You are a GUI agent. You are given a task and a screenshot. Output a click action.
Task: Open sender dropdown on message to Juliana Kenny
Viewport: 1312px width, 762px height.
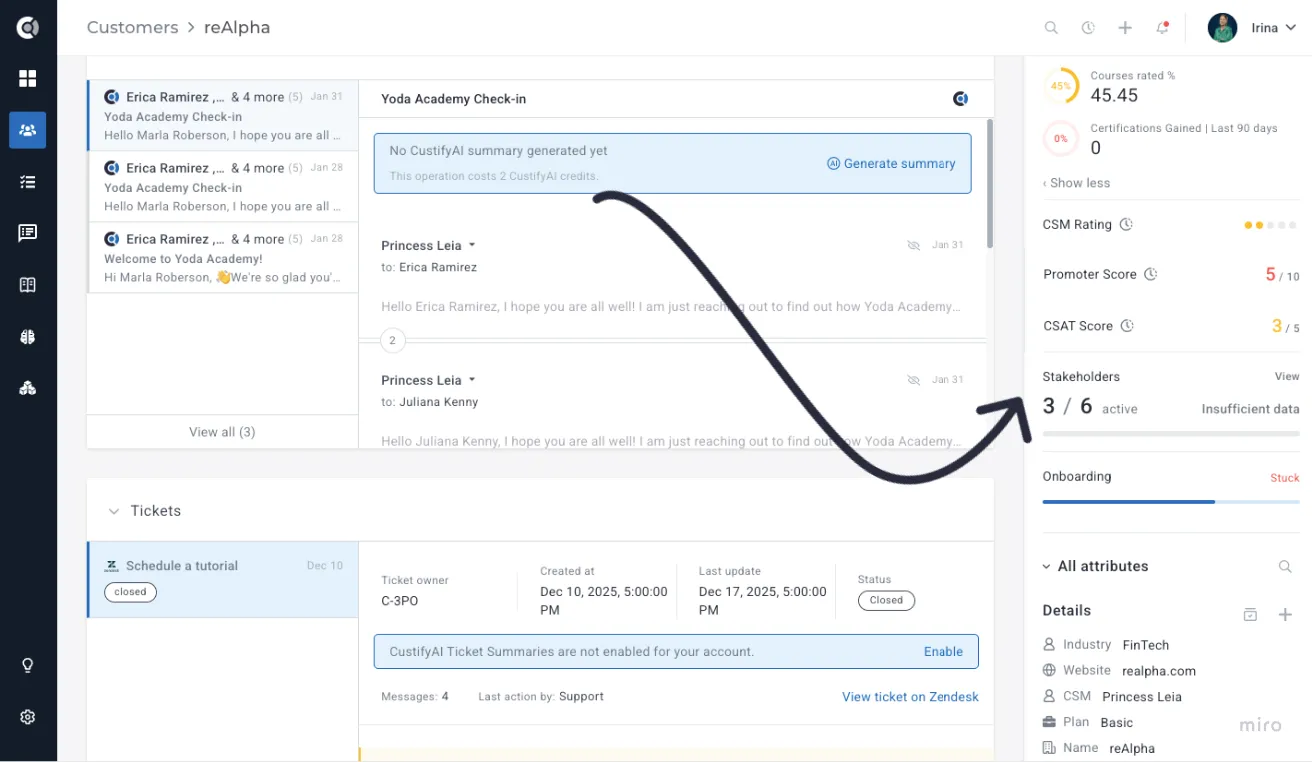click(472, 380)
